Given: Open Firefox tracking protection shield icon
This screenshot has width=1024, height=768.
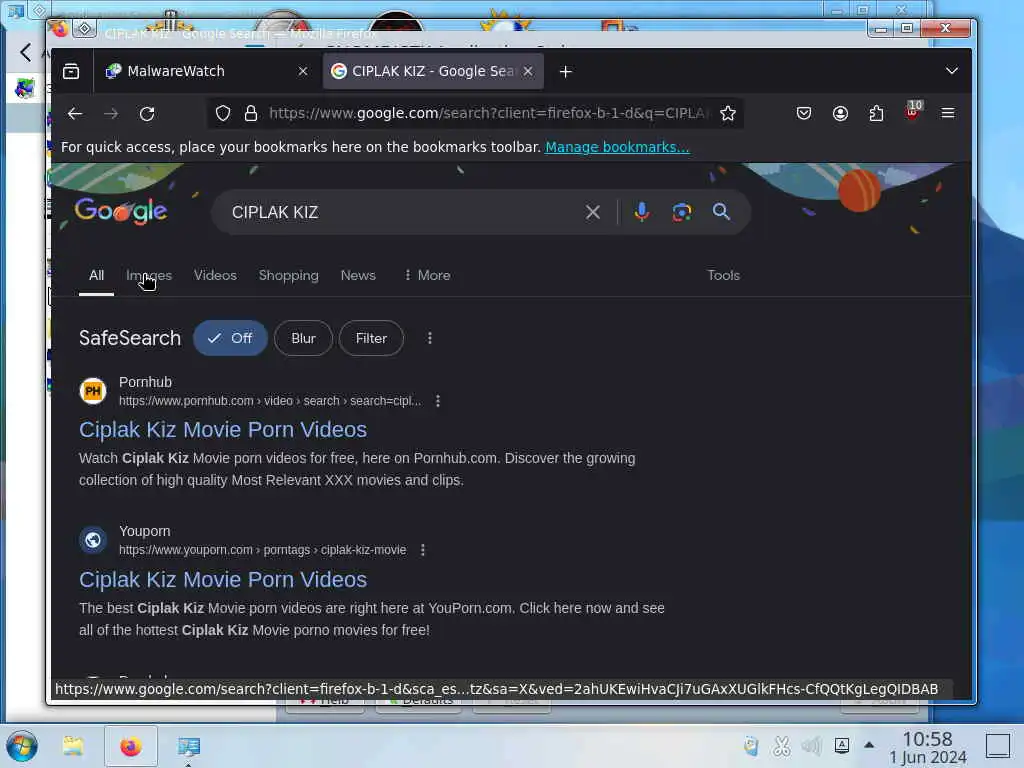Looking at the screenshot, I should 223,114.
